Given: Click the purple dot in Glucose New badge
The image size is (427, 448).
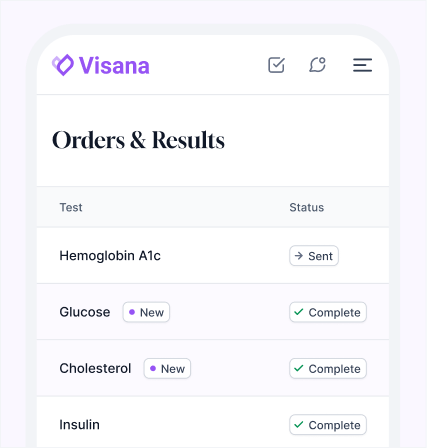Looking at the screenshot, I should tap(132, 312).
